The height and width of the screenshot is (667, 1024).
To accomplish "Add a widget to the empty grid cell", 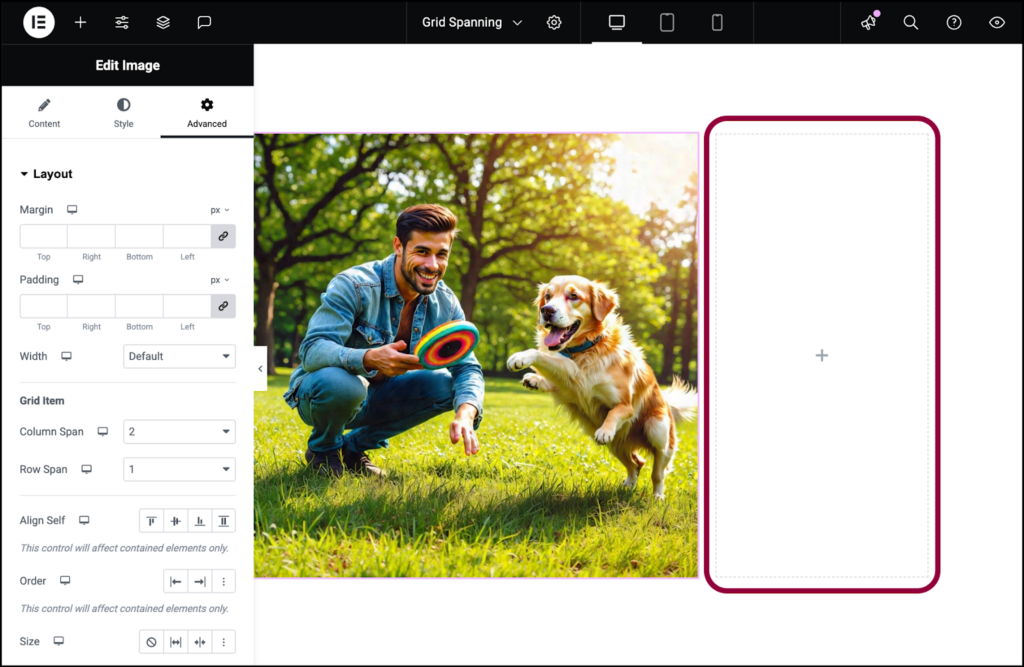I will click(821, 355).
